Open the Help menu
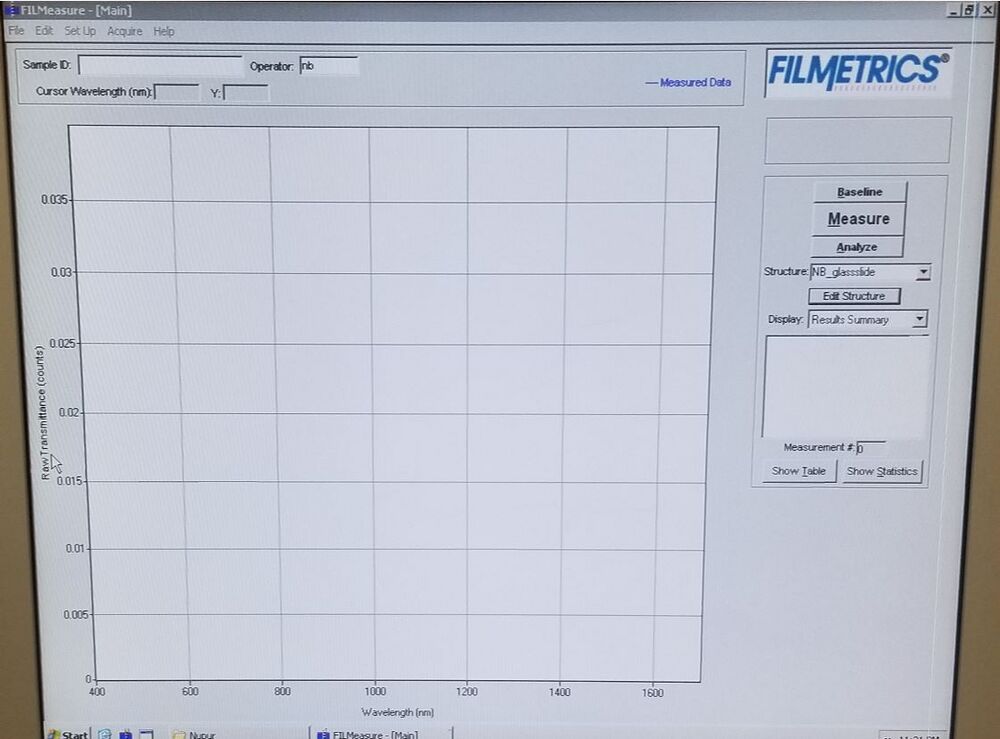 tap(164, 31)
